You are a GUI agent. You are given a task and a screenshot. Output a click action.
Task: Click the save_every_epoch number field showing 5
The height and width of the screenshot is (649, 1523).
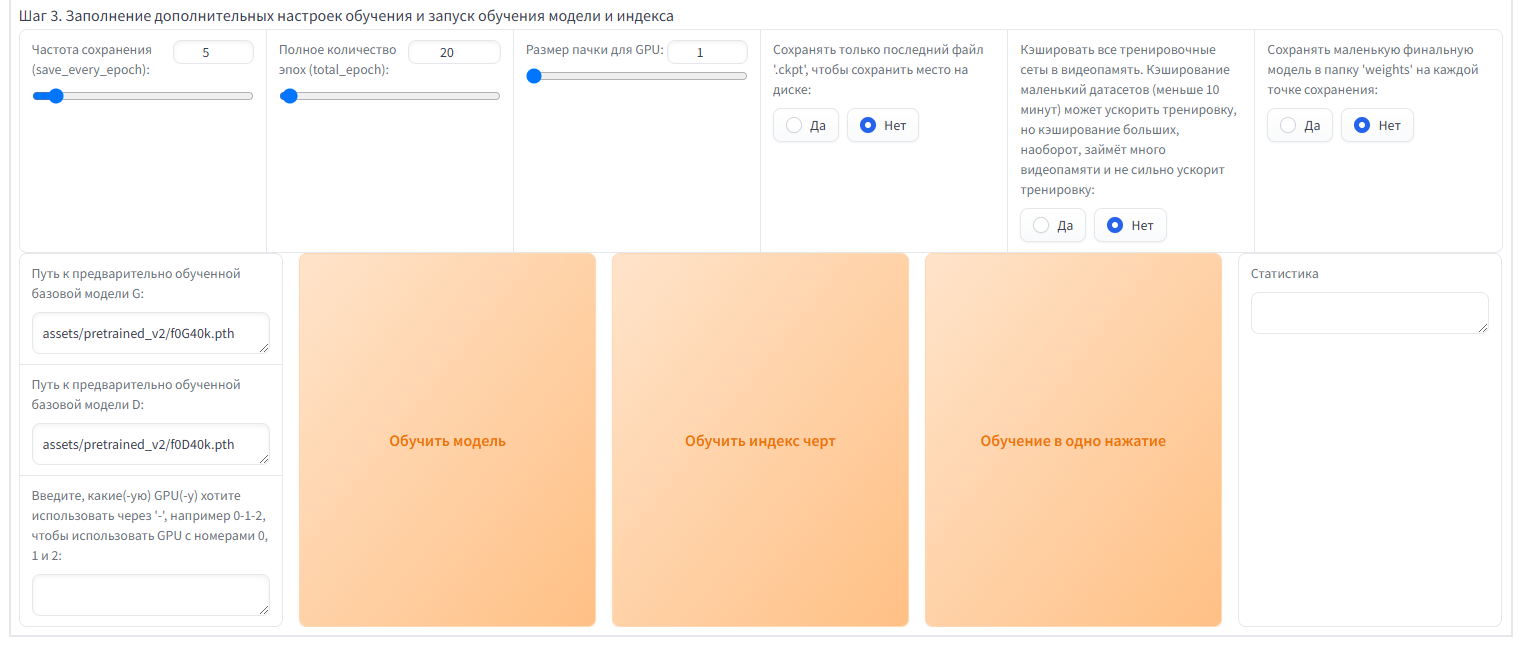pos(213,52)
